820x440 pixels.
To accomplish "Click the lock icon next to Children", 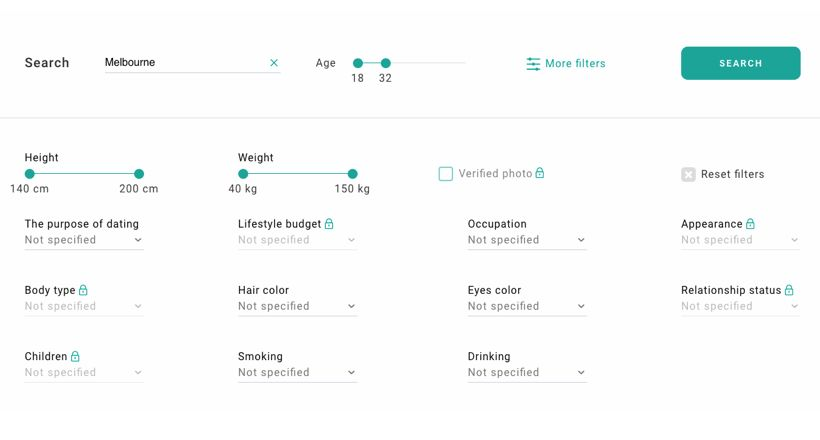I will pyautogui.click(x=75, y=356).
